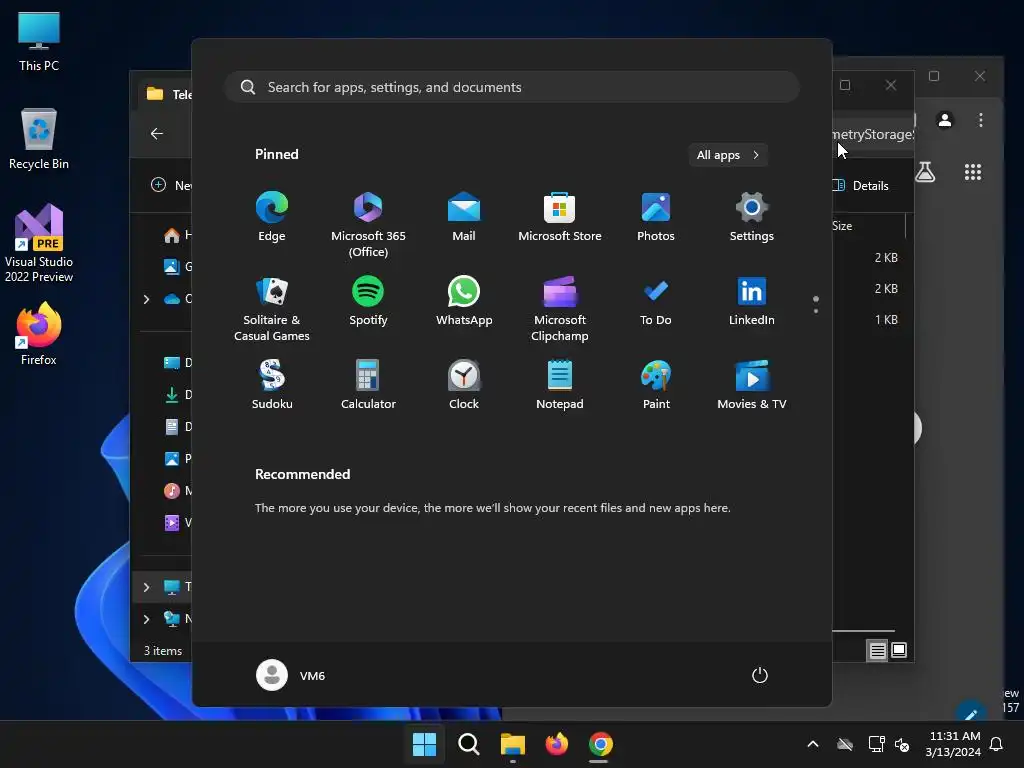Viewport: 1024px width, 768px height.
Task: Expand OneDrive node in Explorer sidebar
Action: click(x=146, y=299)
